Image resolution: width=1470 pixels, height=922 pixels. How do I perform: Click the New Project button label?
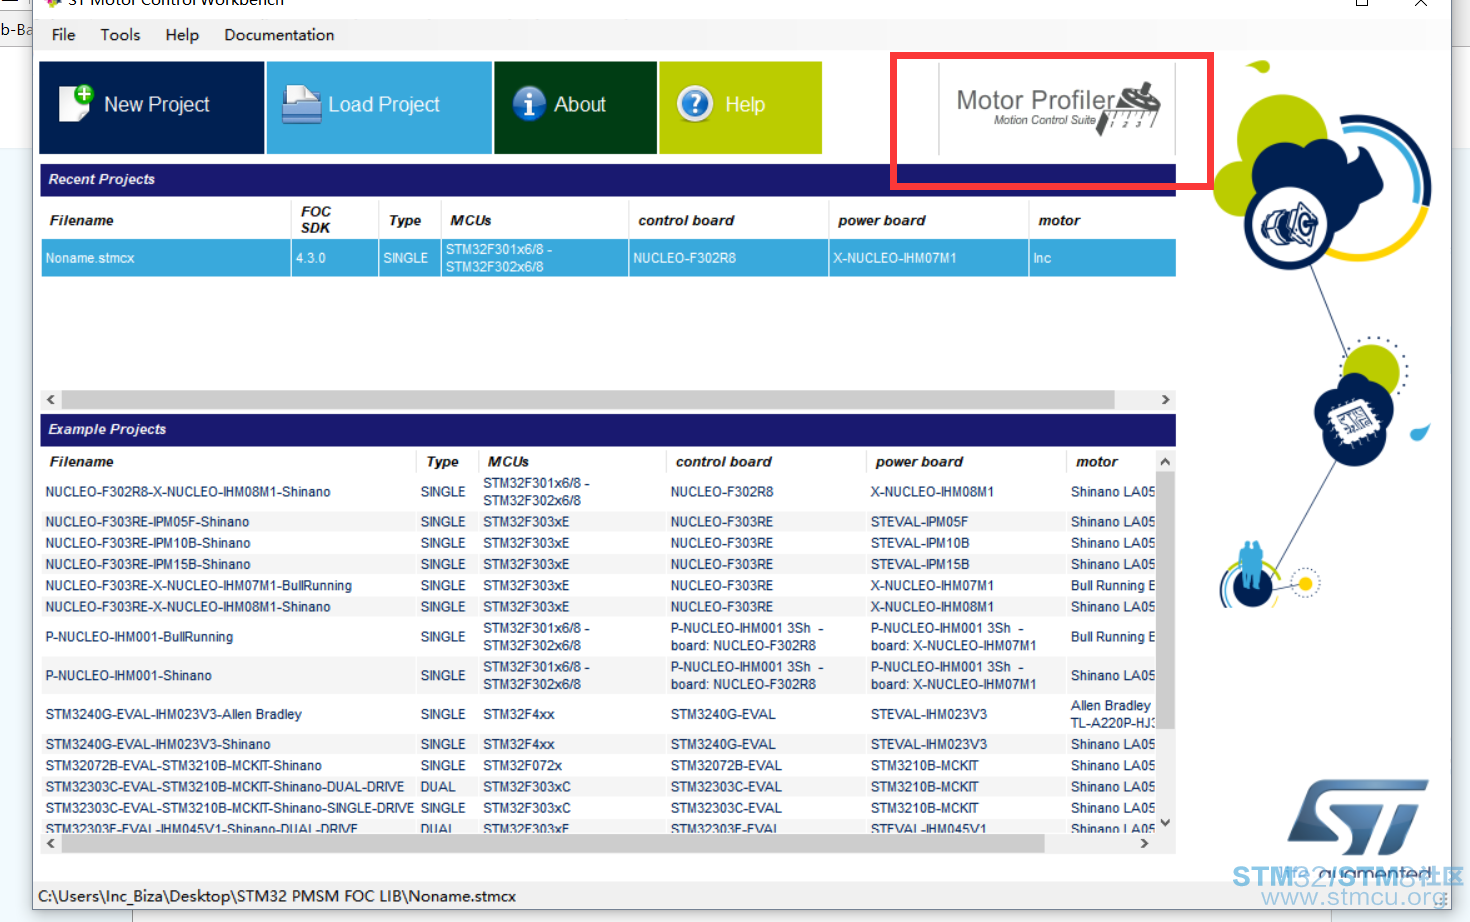coord(157,105)
